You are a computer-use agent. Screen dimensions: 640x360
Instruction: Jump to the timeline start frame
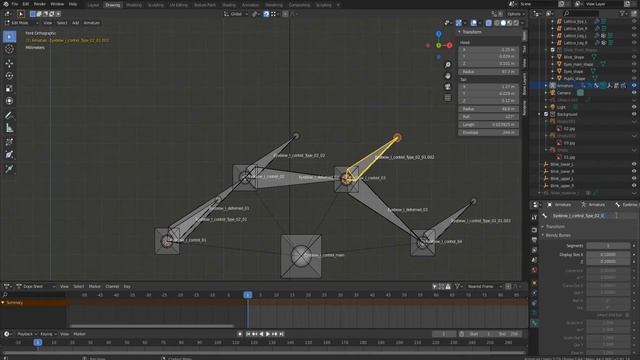click(x=248, y=334)
